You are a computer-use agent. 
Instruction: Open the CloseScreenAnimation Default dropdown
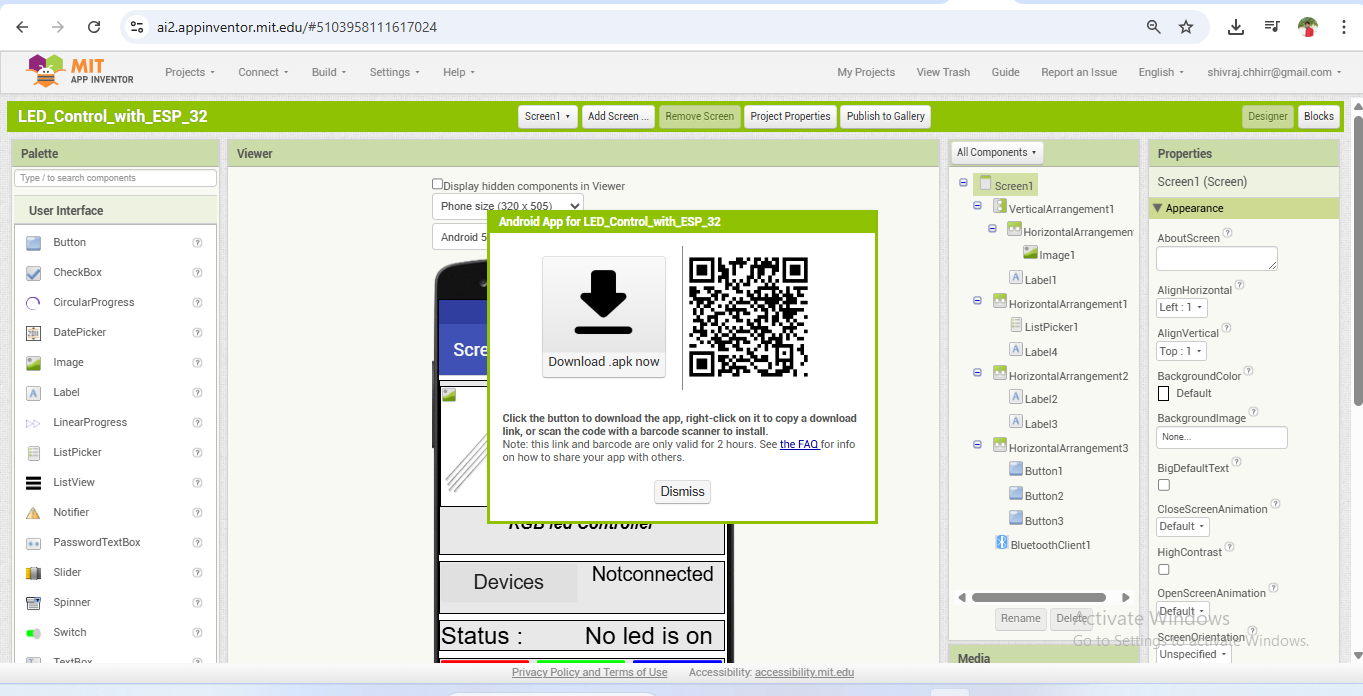click(x=1183, y=526)
